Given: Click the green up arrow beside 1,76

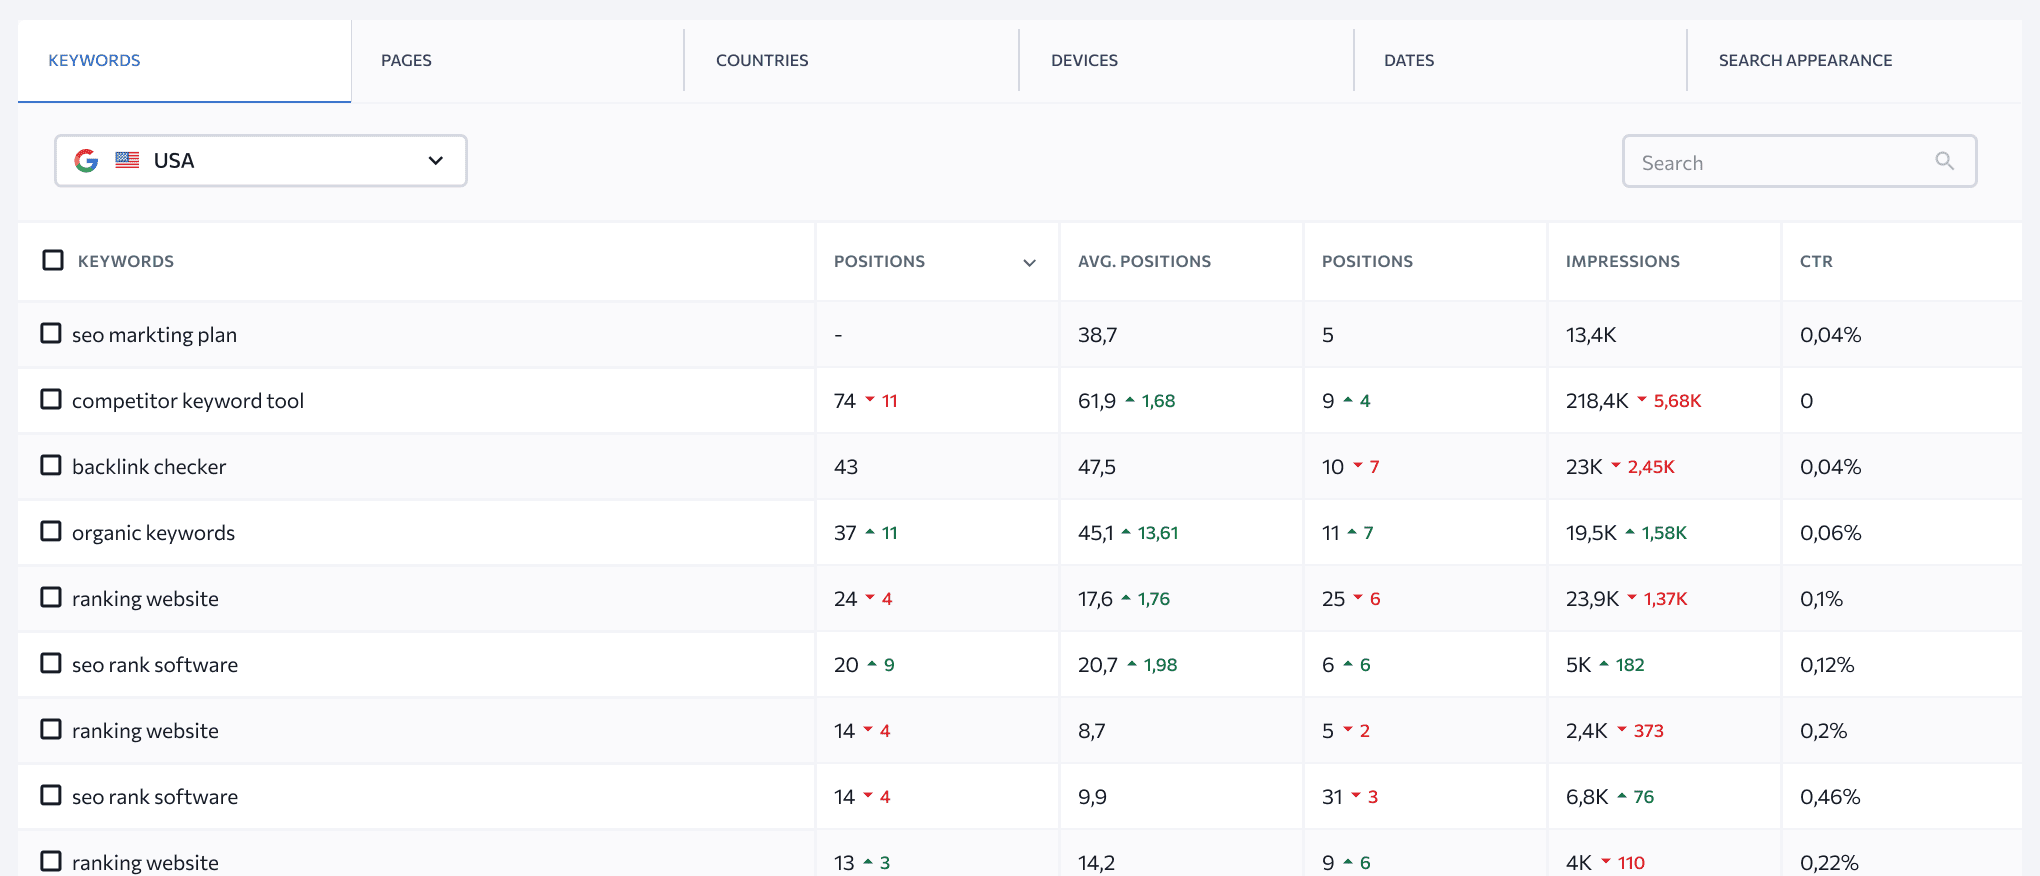Looking at the screenshot, I should (x=1126, y=598).
